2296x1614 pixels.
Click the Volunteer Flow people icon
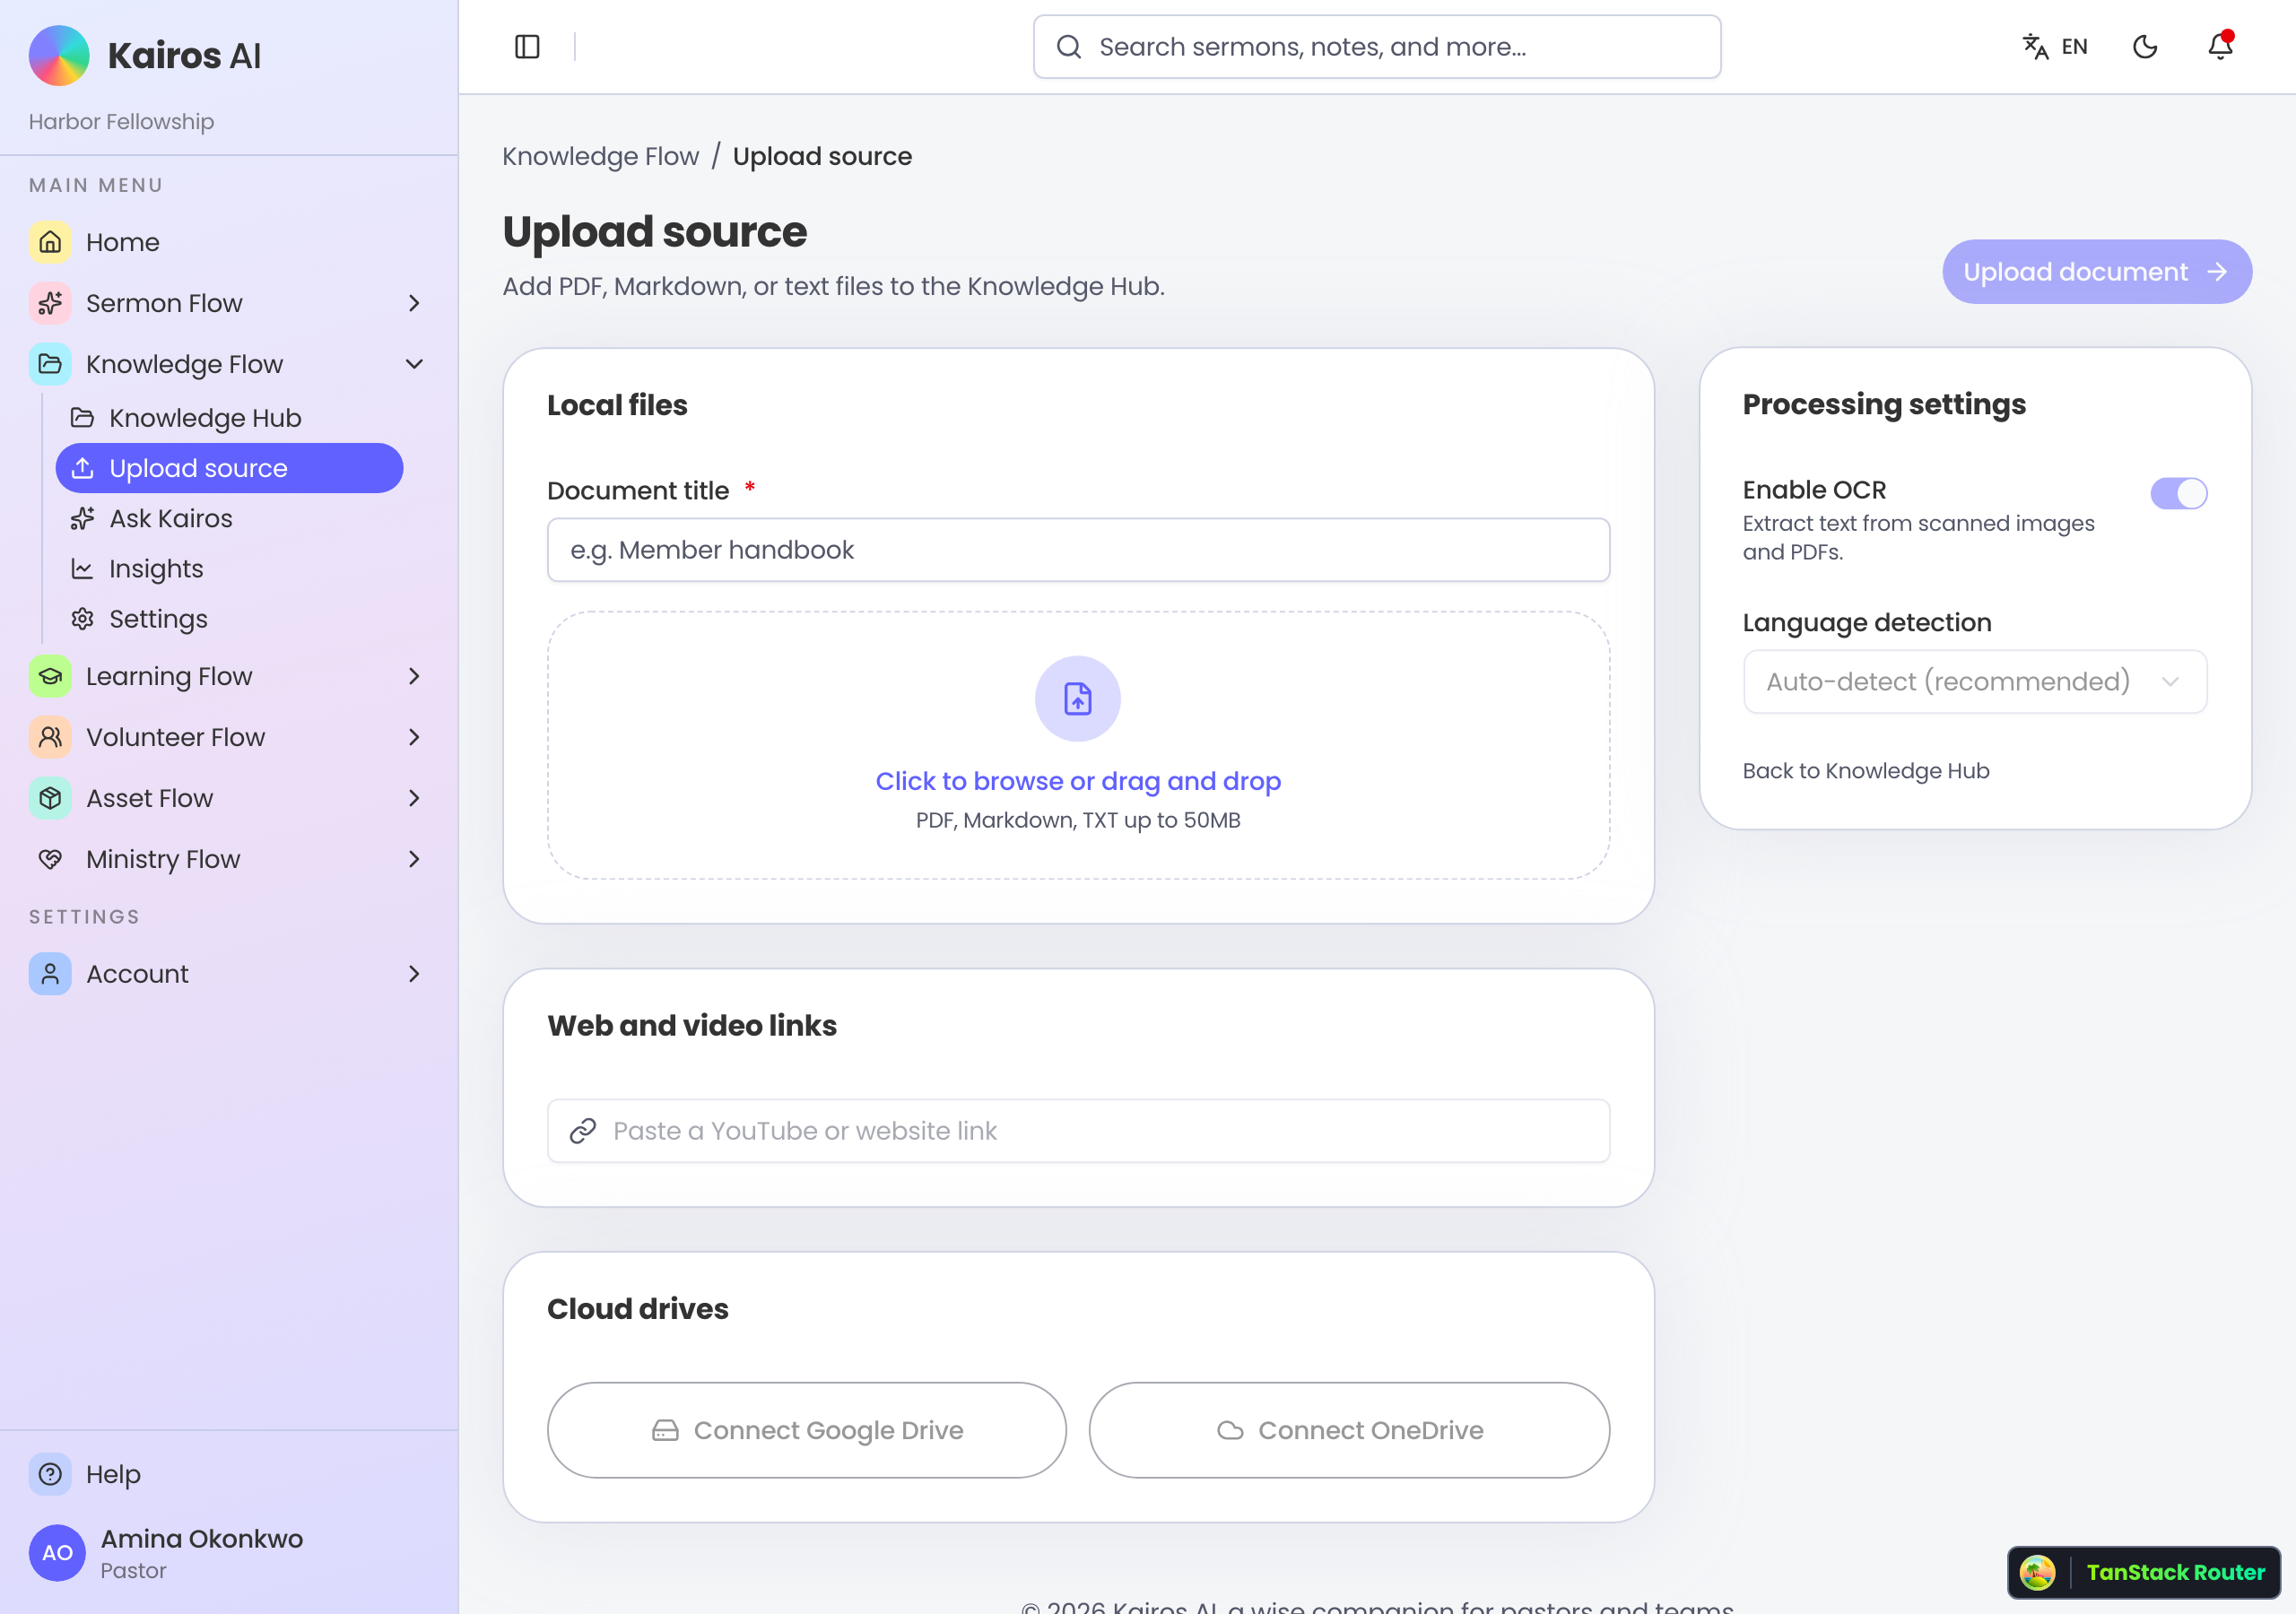click(x=50, y=737)
